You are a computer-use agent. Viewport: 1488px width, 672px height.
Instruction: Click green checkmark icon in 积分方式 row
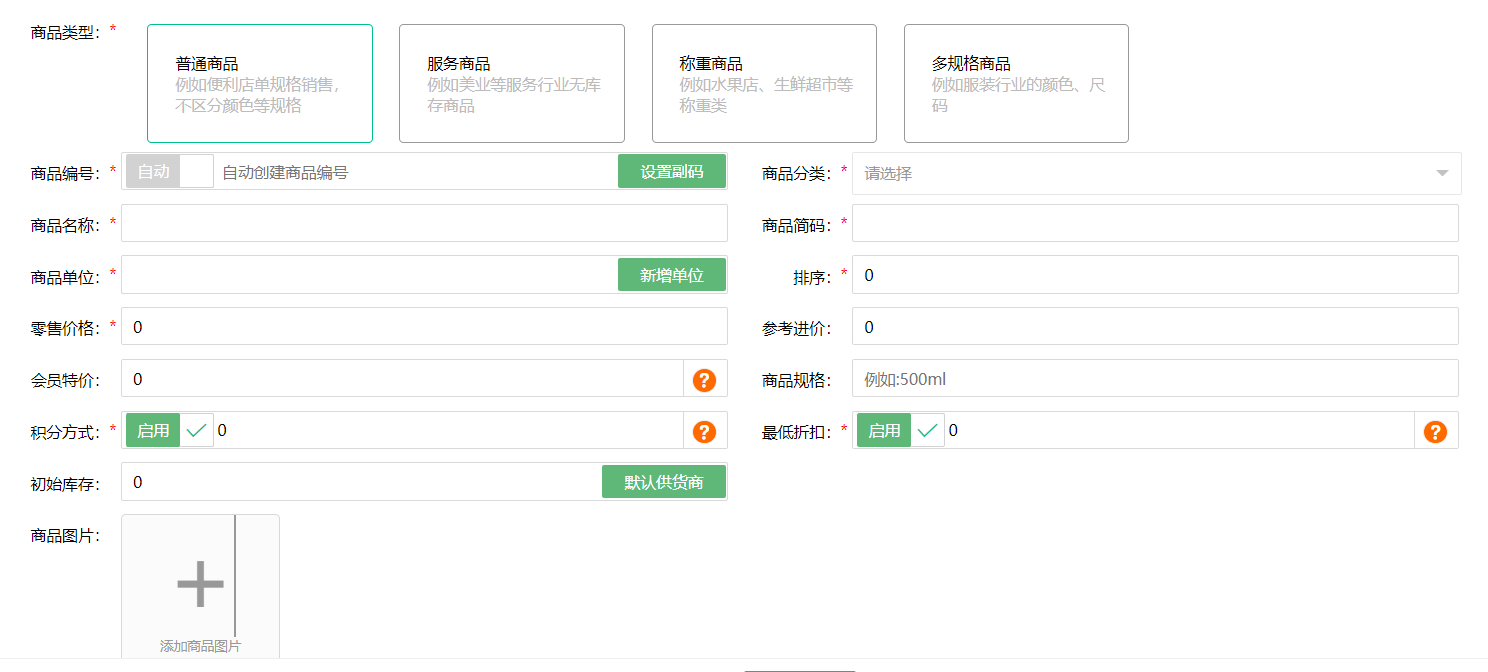pyautogui.click(x=196, y=430)
